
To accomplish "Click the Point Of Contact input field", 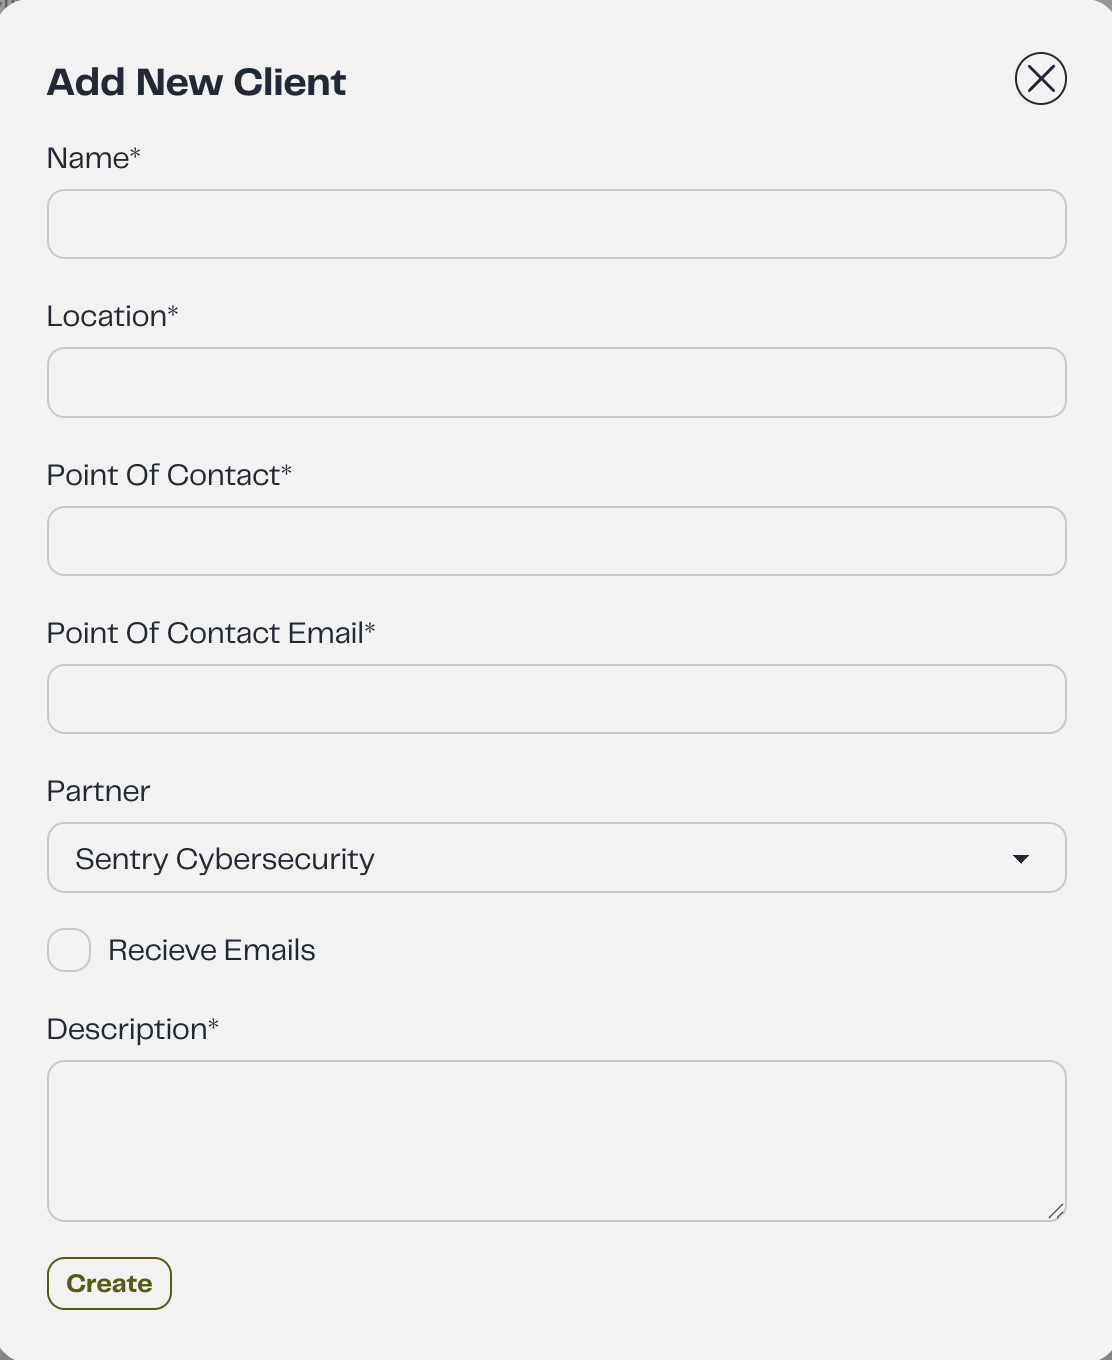I will click(x=556, y=540).
